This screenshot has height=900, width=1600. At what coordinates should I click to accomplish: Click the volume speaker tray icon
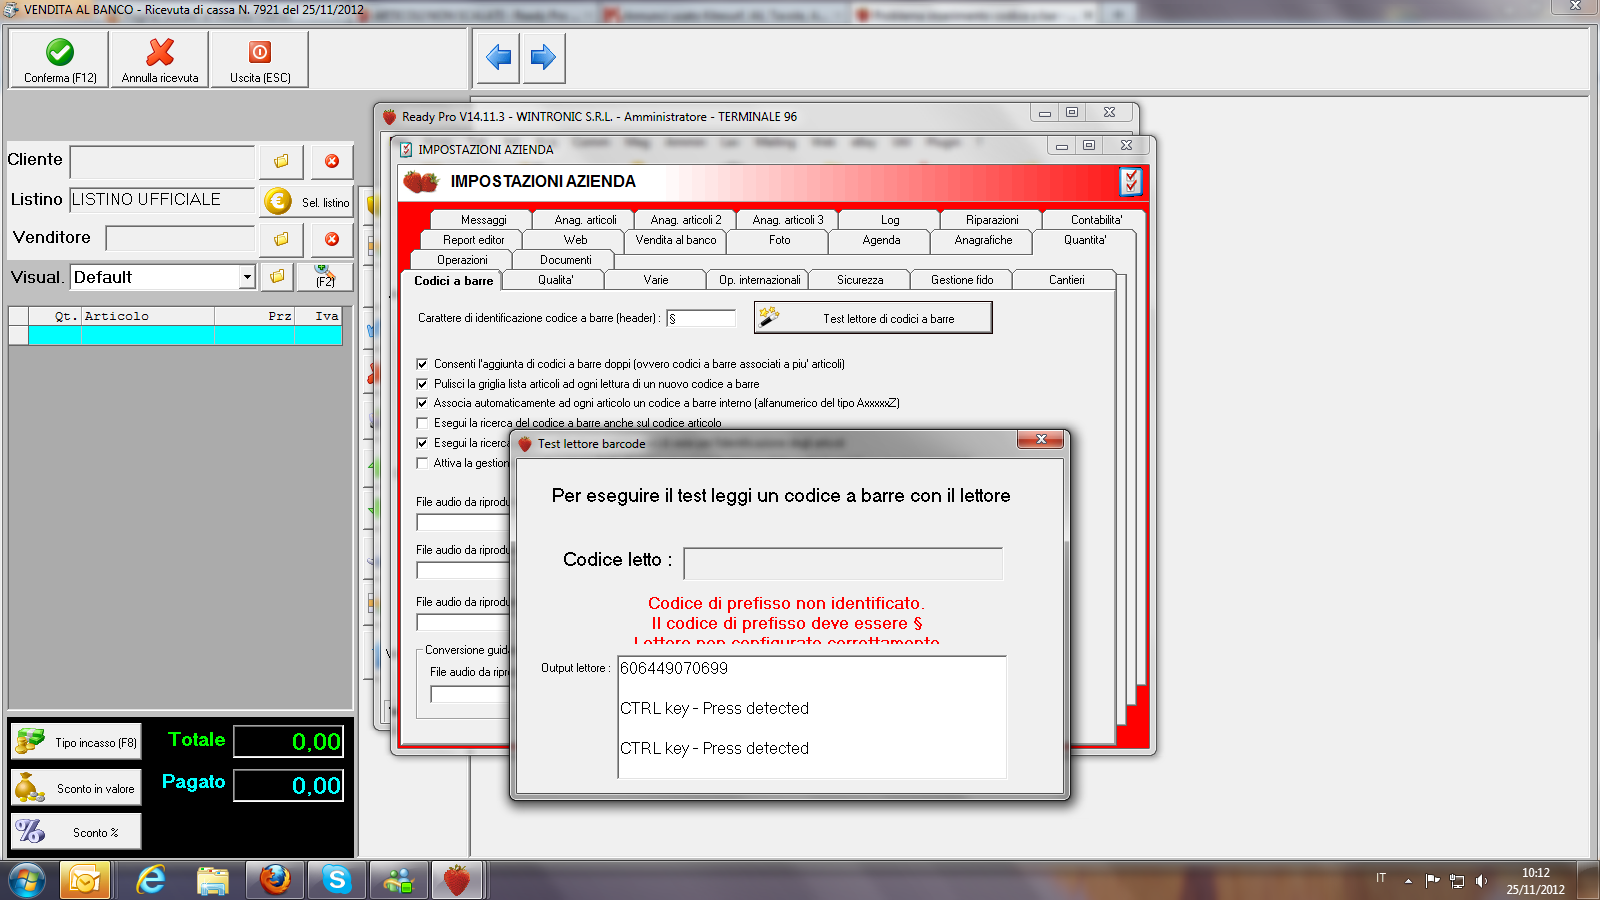tap(1481, 881)
